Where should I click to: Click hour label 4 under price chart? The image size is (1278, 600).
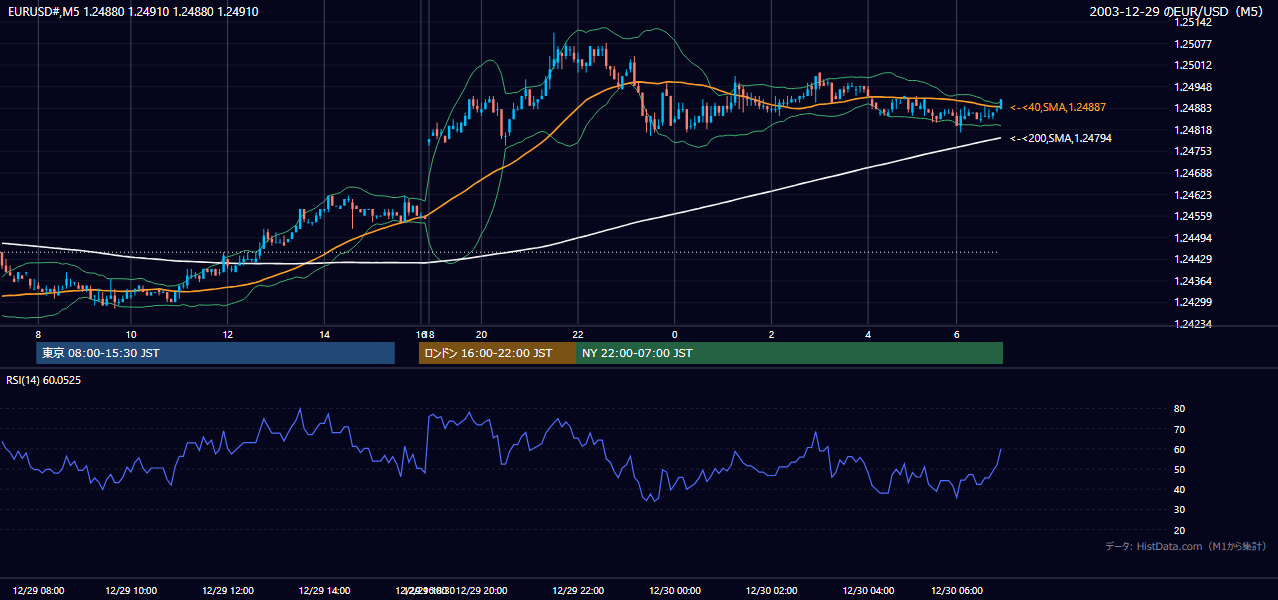(x=868, y=334)
